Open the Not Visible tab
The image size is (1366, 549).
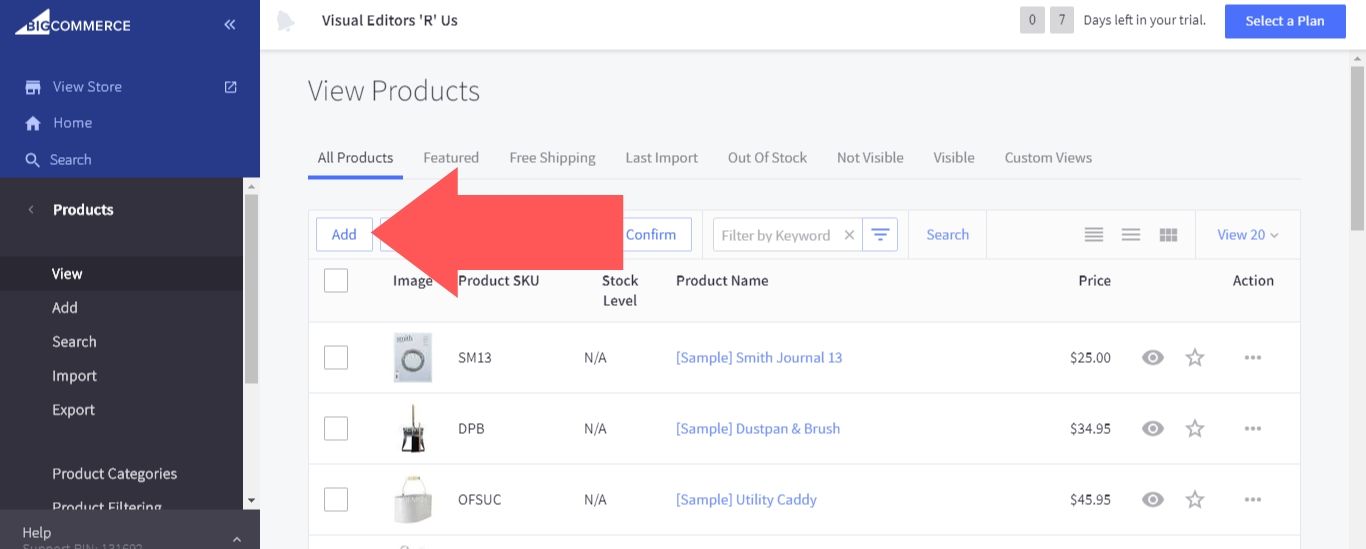[x=870, y=158]
